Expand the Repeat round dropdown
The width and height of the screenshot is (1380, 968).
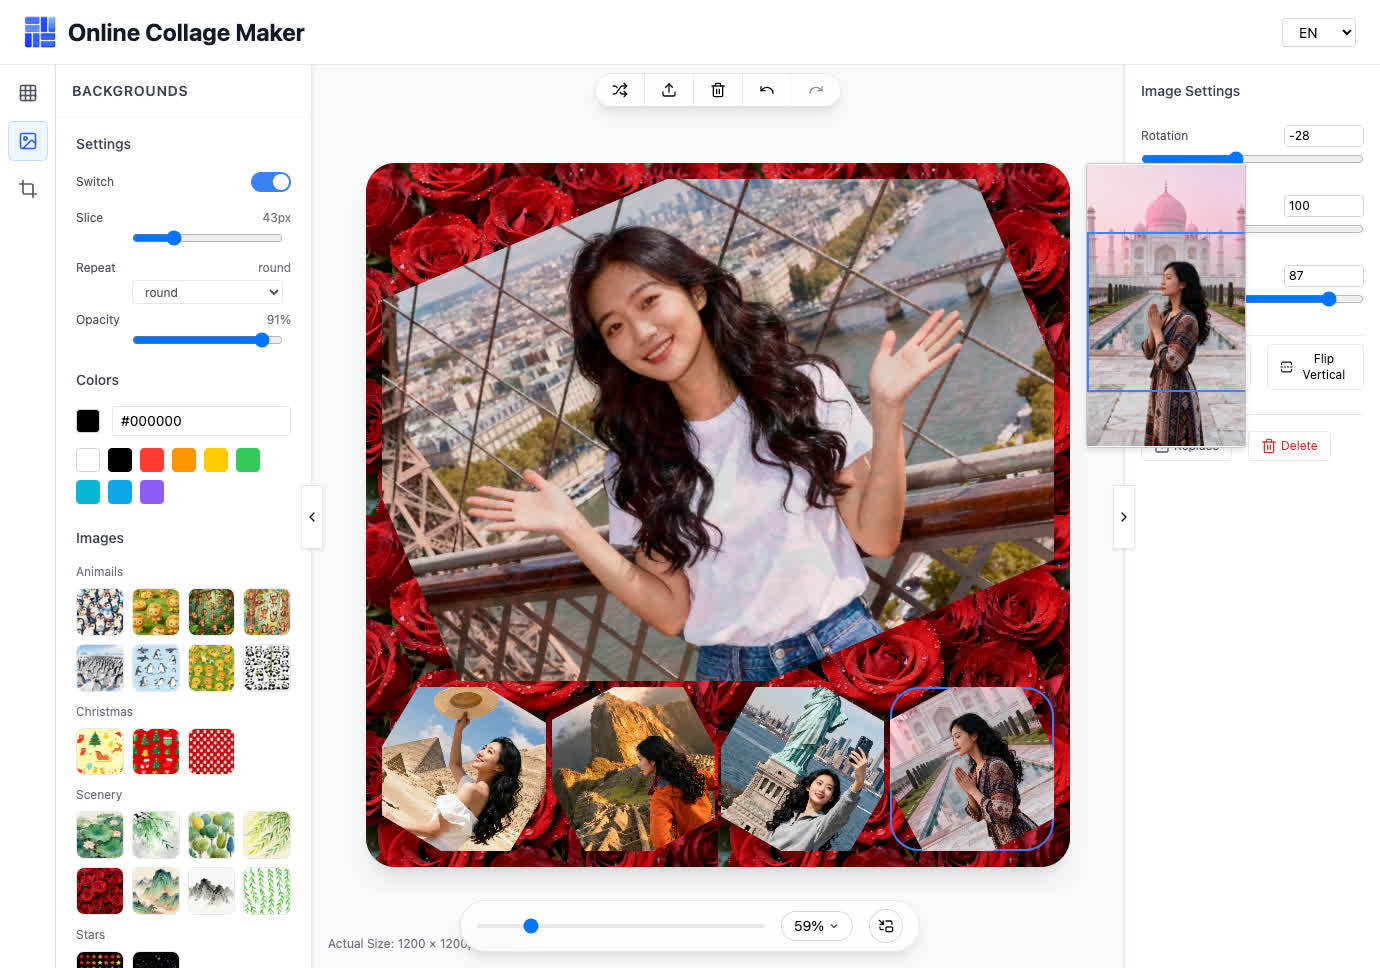[208, 292]
